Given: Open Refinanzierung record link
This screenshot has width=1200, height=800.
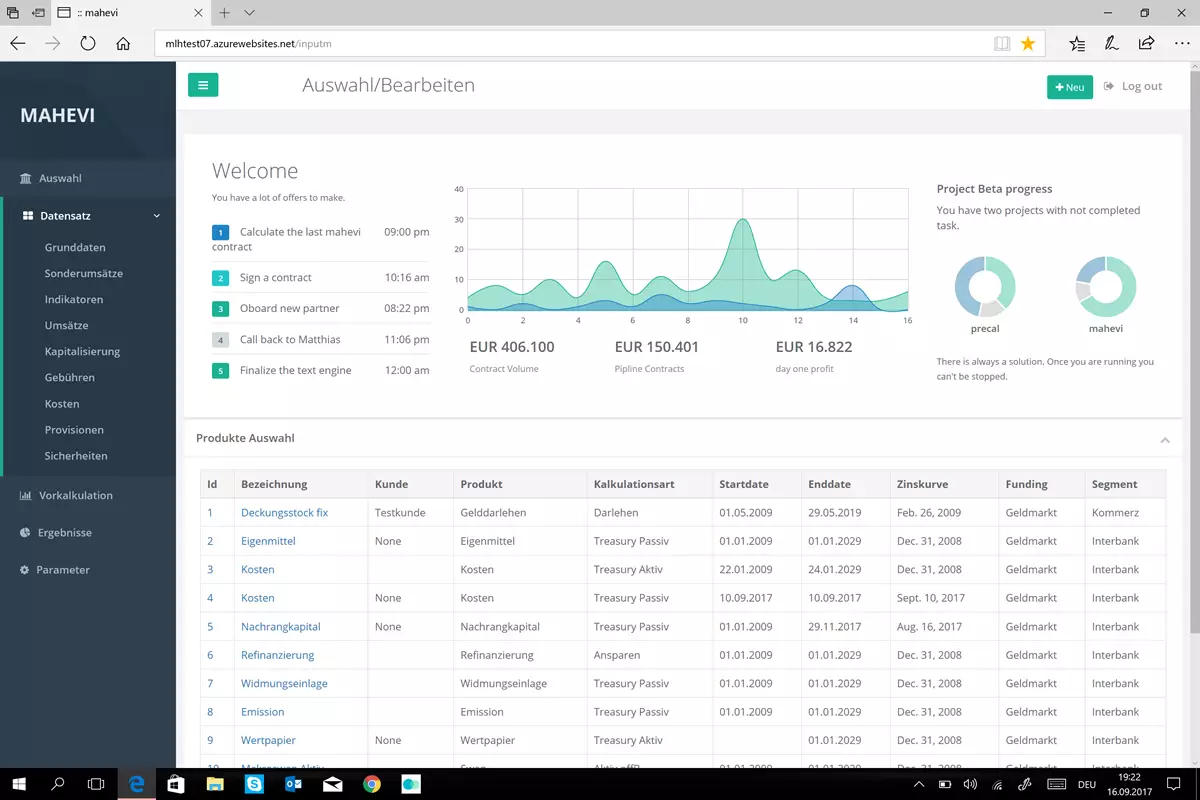Looking at the screenshot, I should pos(277,655).
